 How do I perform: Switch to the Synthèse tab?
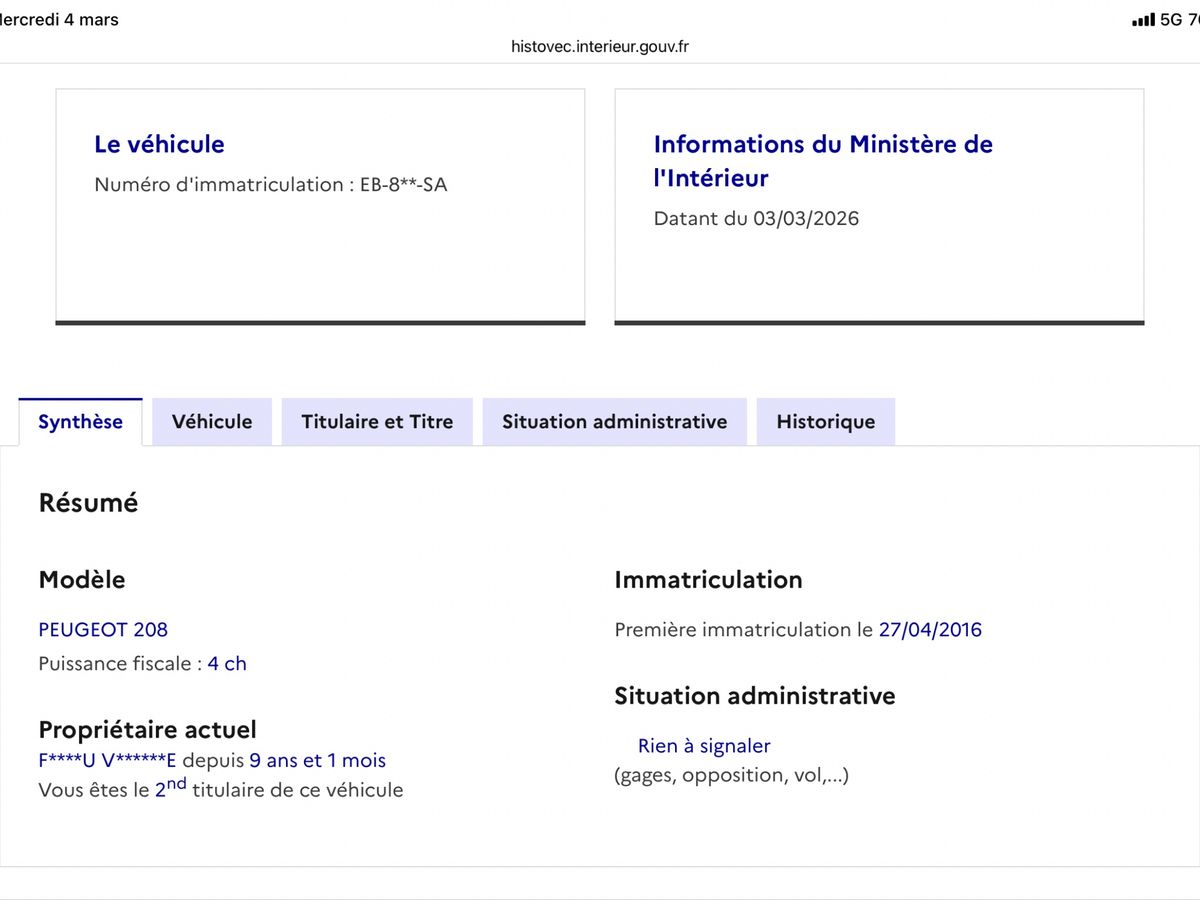[80, 422]
